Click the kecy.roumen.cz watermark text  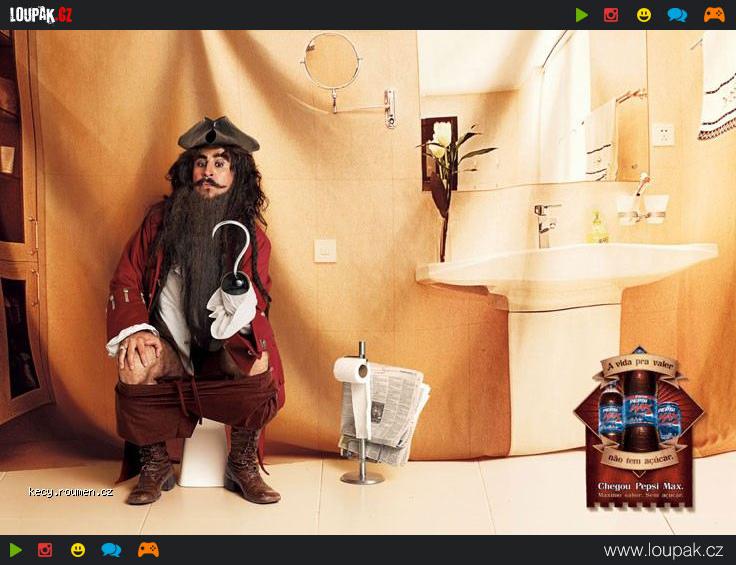pos(70,492)
